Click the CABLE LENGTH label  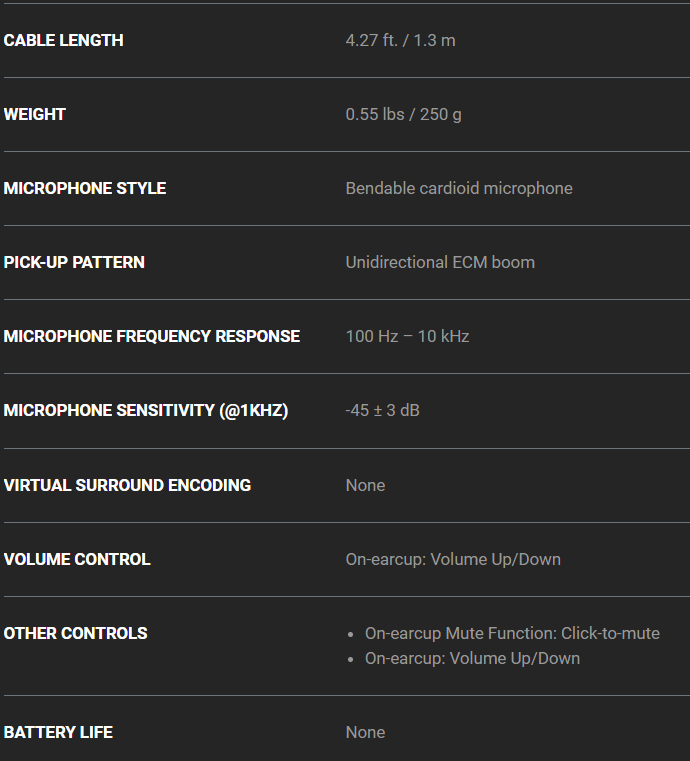64,41
